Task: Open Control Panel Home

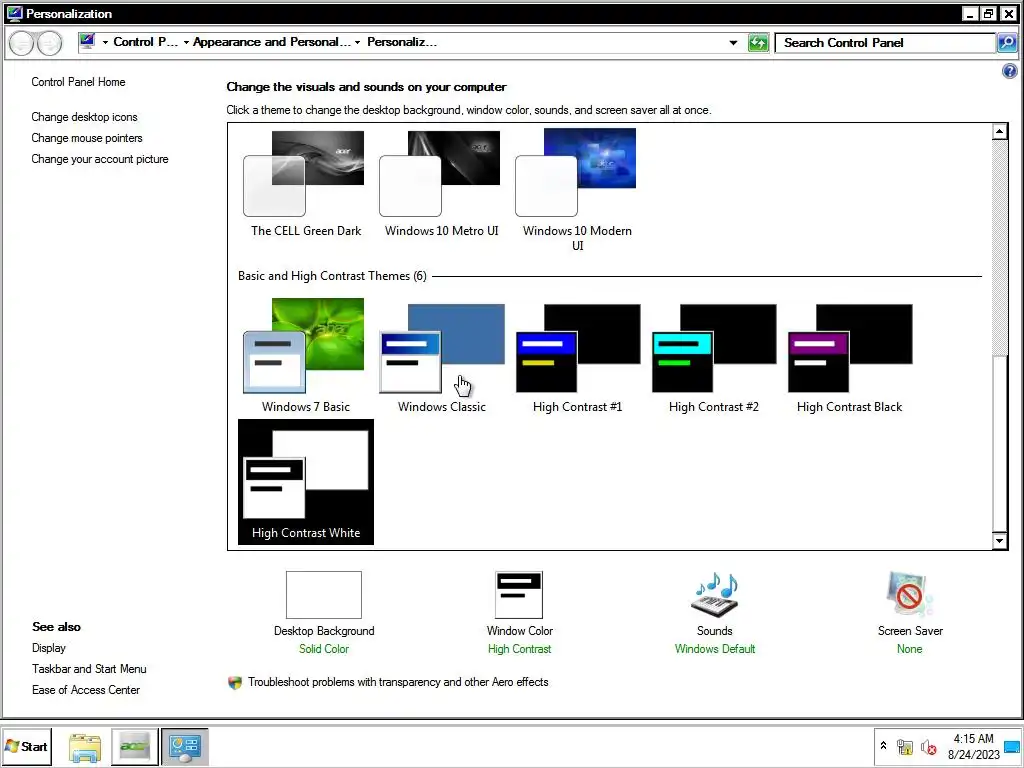Action: pos(78,82)
